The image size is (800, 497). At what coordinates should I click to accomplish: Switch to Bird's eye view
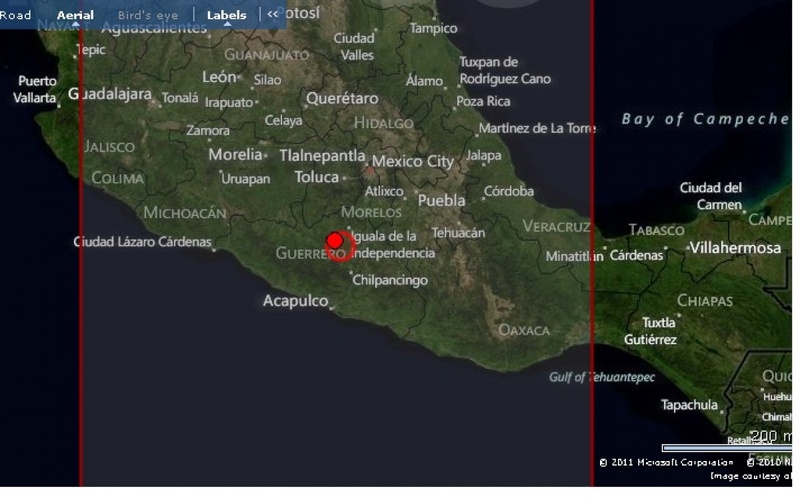point(148,15)
